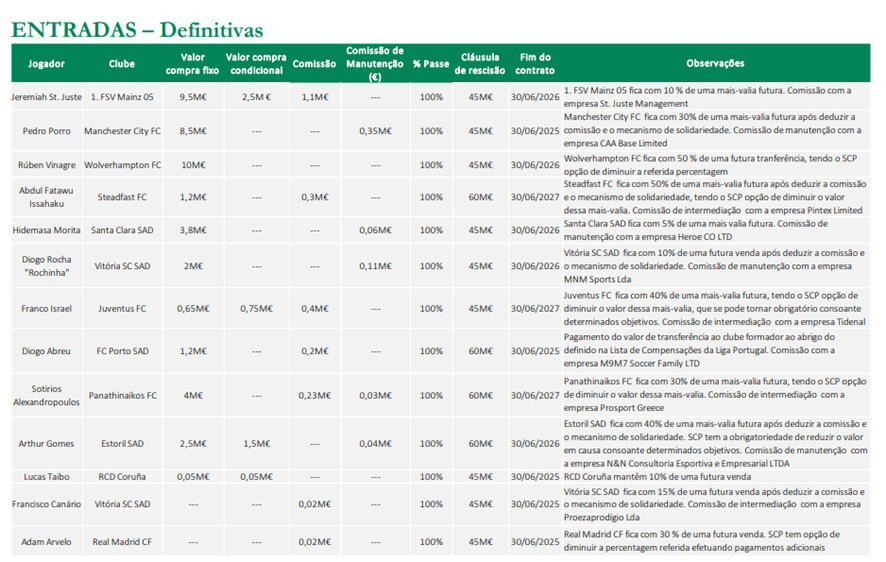Click the '0,03M€' maintenance commission cell
The image size is (886, 562).
[376, 395]
